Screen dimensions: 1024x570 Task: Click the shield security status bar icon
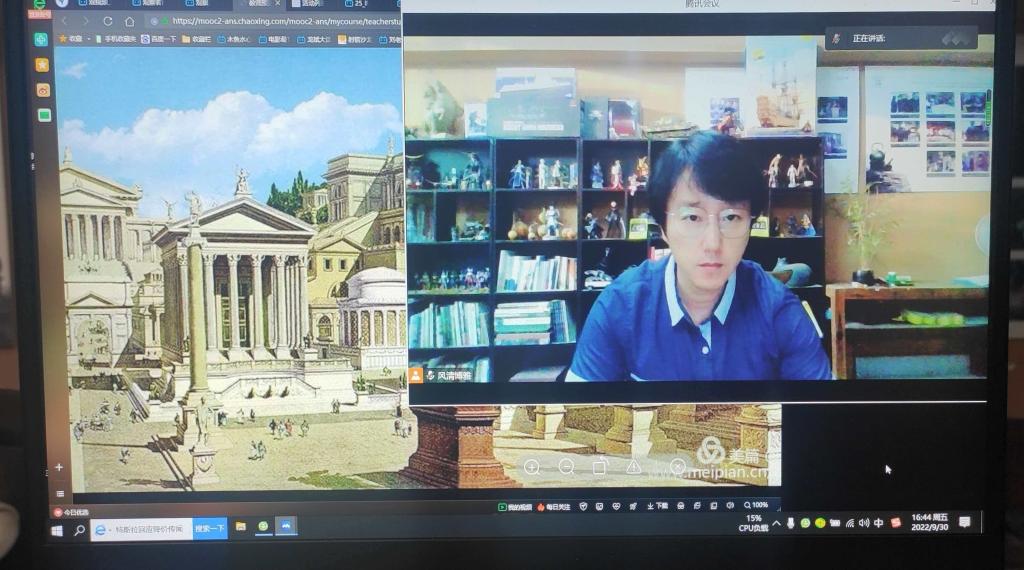coord(583,507)
